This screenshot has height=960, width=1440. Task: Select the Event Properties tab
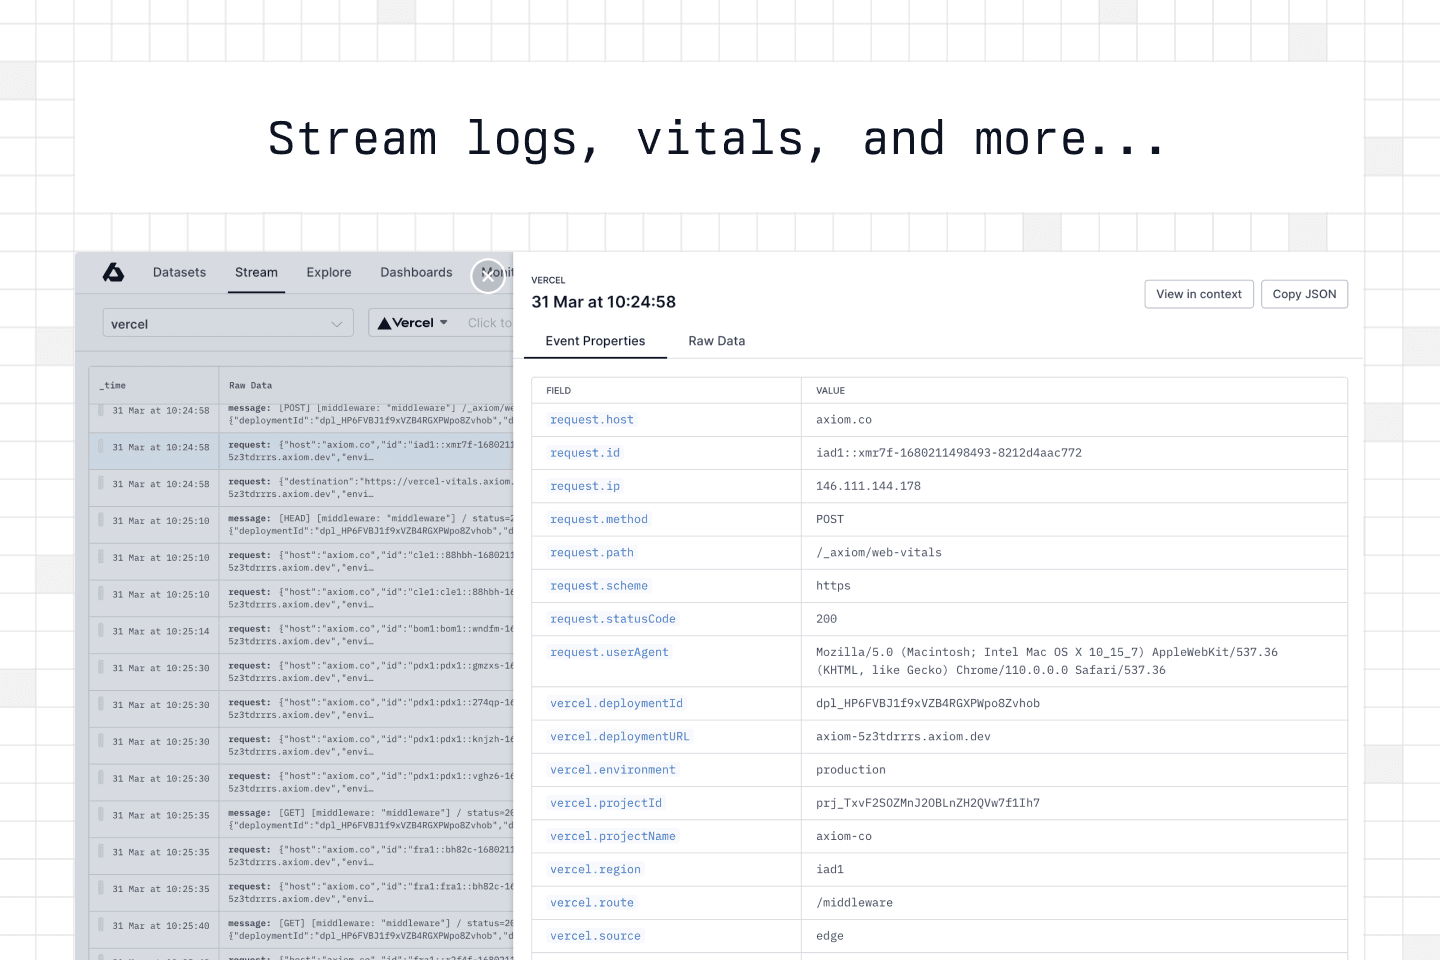595,341
